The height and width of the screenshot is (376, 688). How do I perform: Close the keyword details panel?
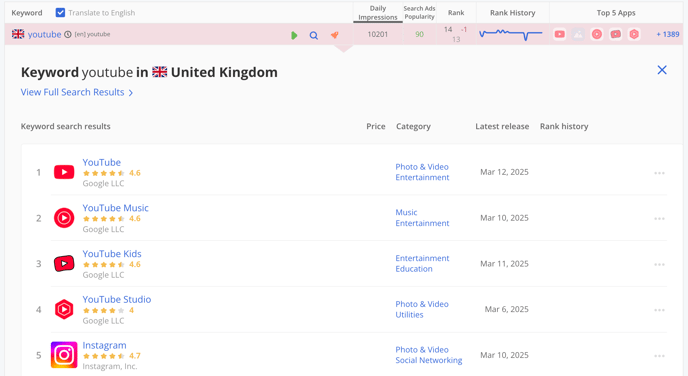[x=662, y=70]
